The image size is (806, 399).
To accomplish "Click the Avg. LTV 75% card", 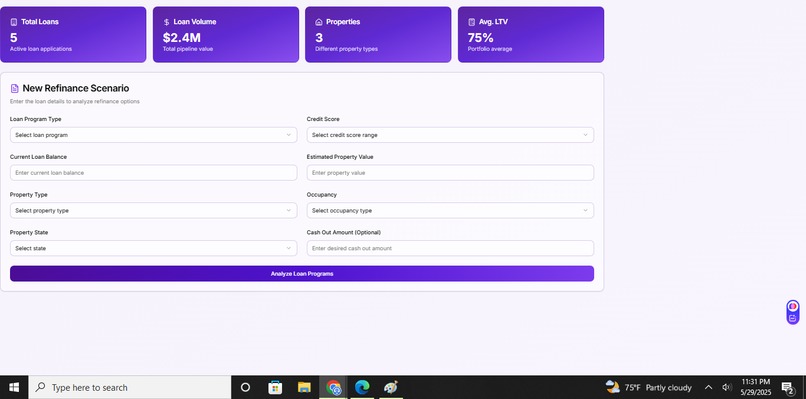I will (530, 34).
